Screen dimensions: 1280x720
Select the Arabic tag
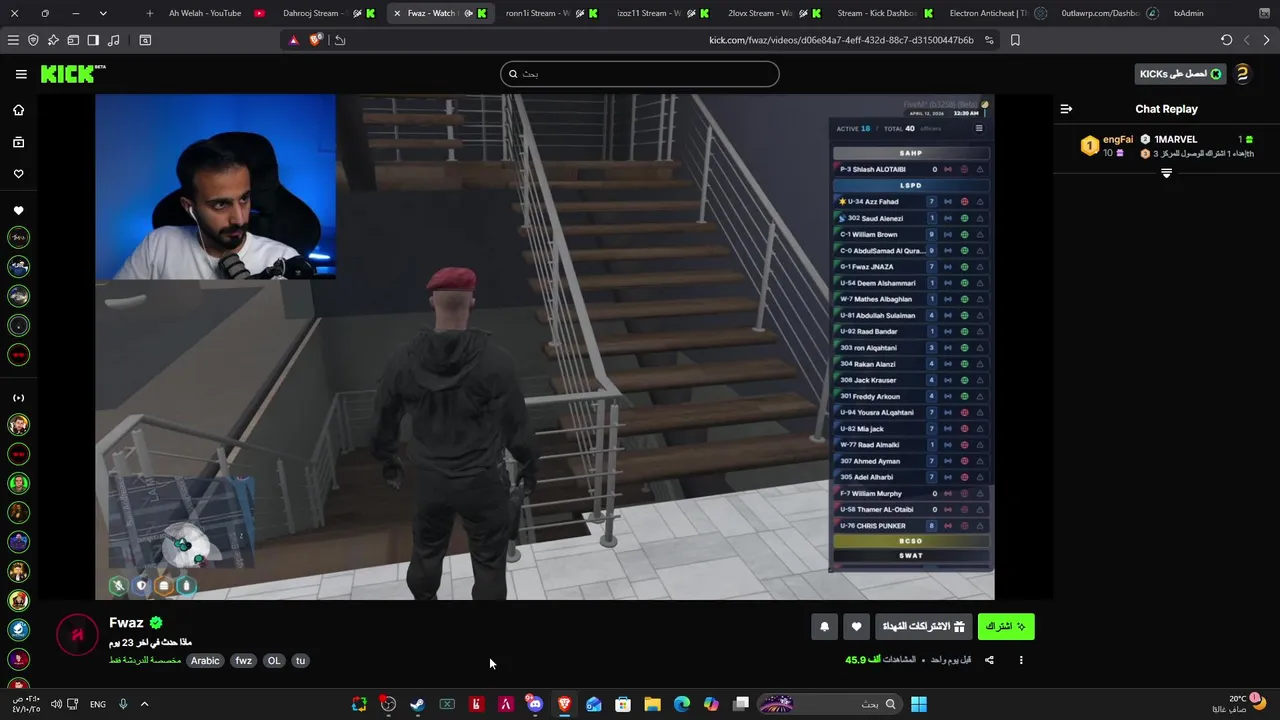coord(205,661)
